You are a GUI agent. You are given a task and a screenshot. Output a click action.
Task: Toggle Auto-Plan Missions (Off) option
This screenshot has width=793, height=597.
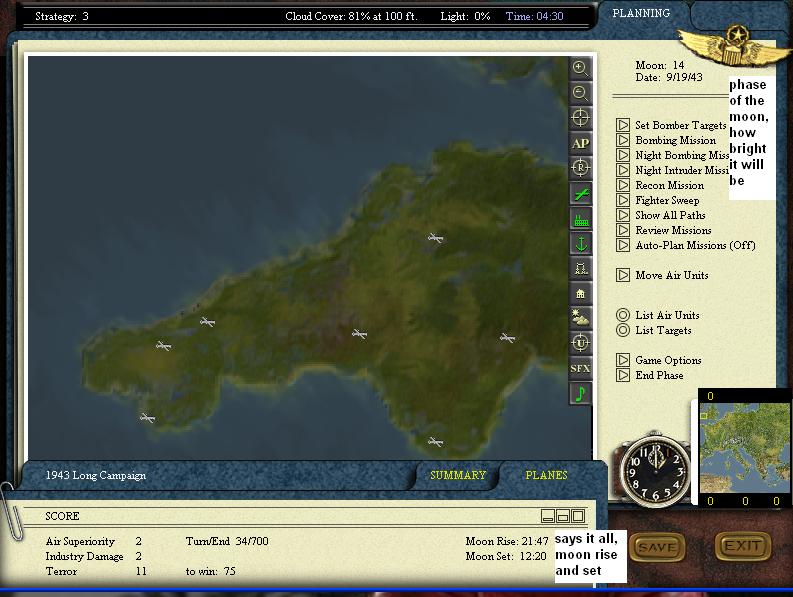pos(623,245)
